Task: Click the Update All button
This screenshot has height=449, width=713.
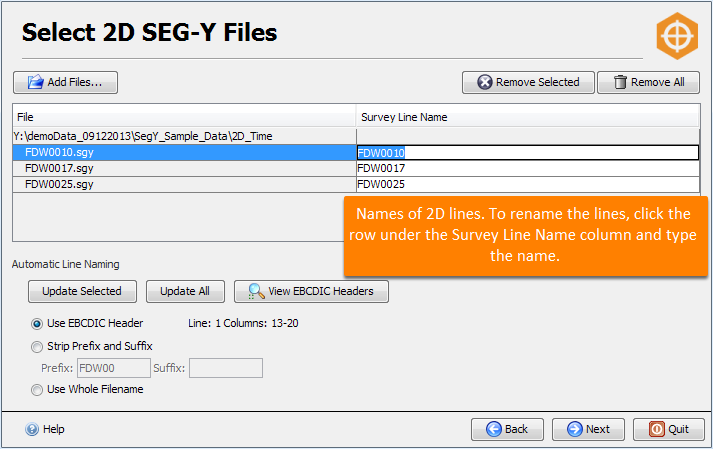Action: tap(185, 292)
